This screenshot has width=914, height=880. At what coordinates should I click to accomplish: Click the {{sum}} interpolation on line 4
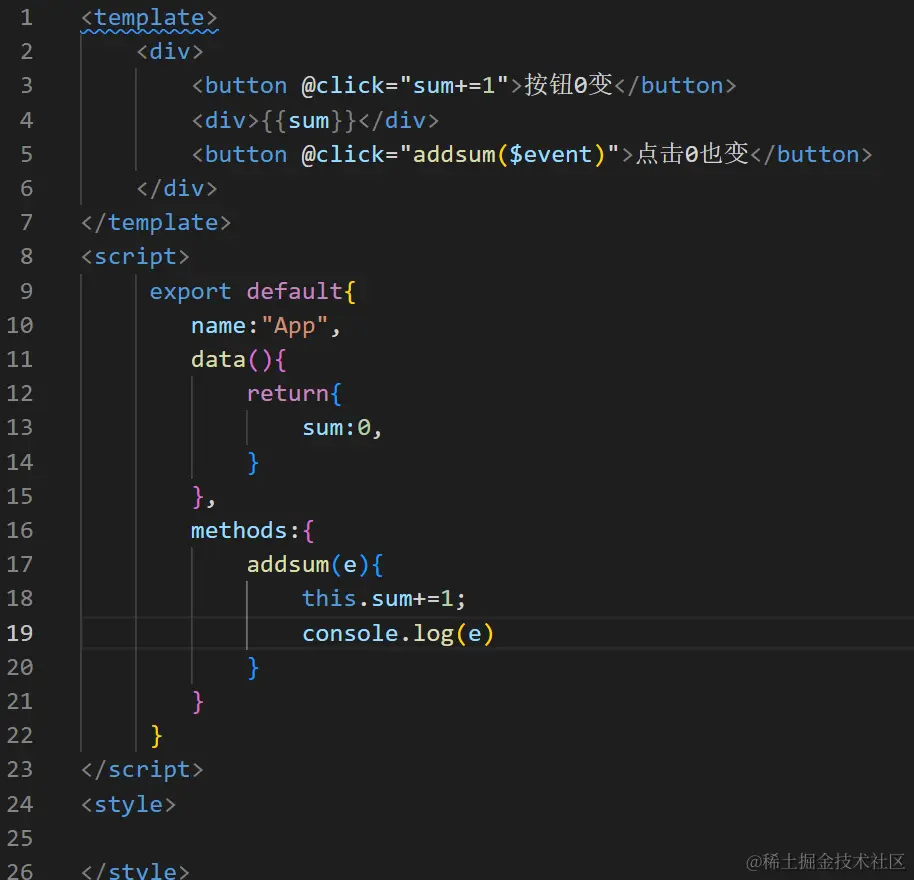[x=308, y=121]
